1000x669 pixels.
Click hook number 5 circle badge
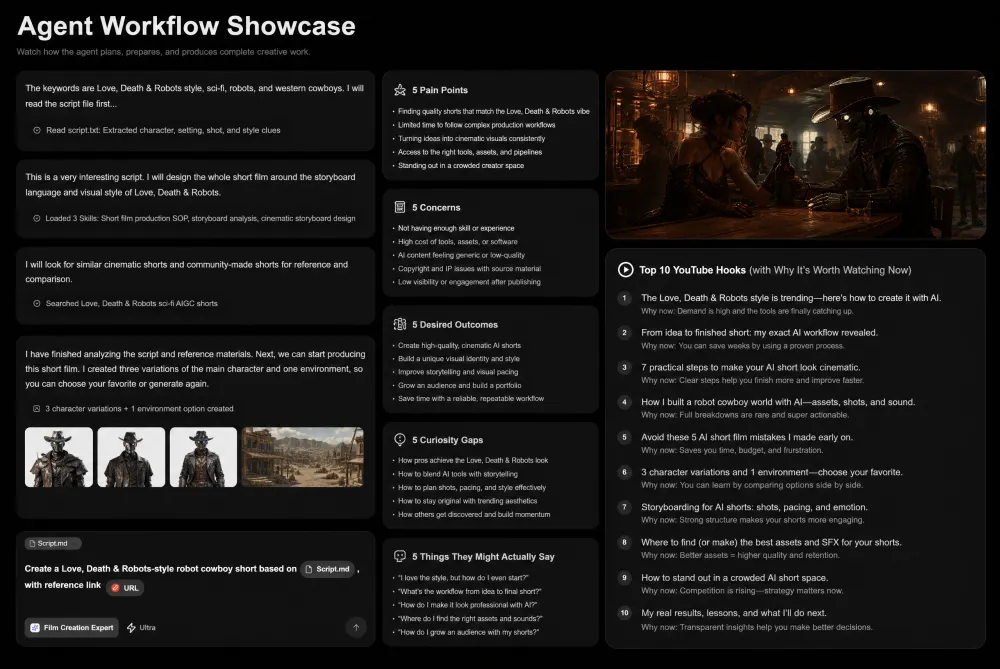pos(624,437)
